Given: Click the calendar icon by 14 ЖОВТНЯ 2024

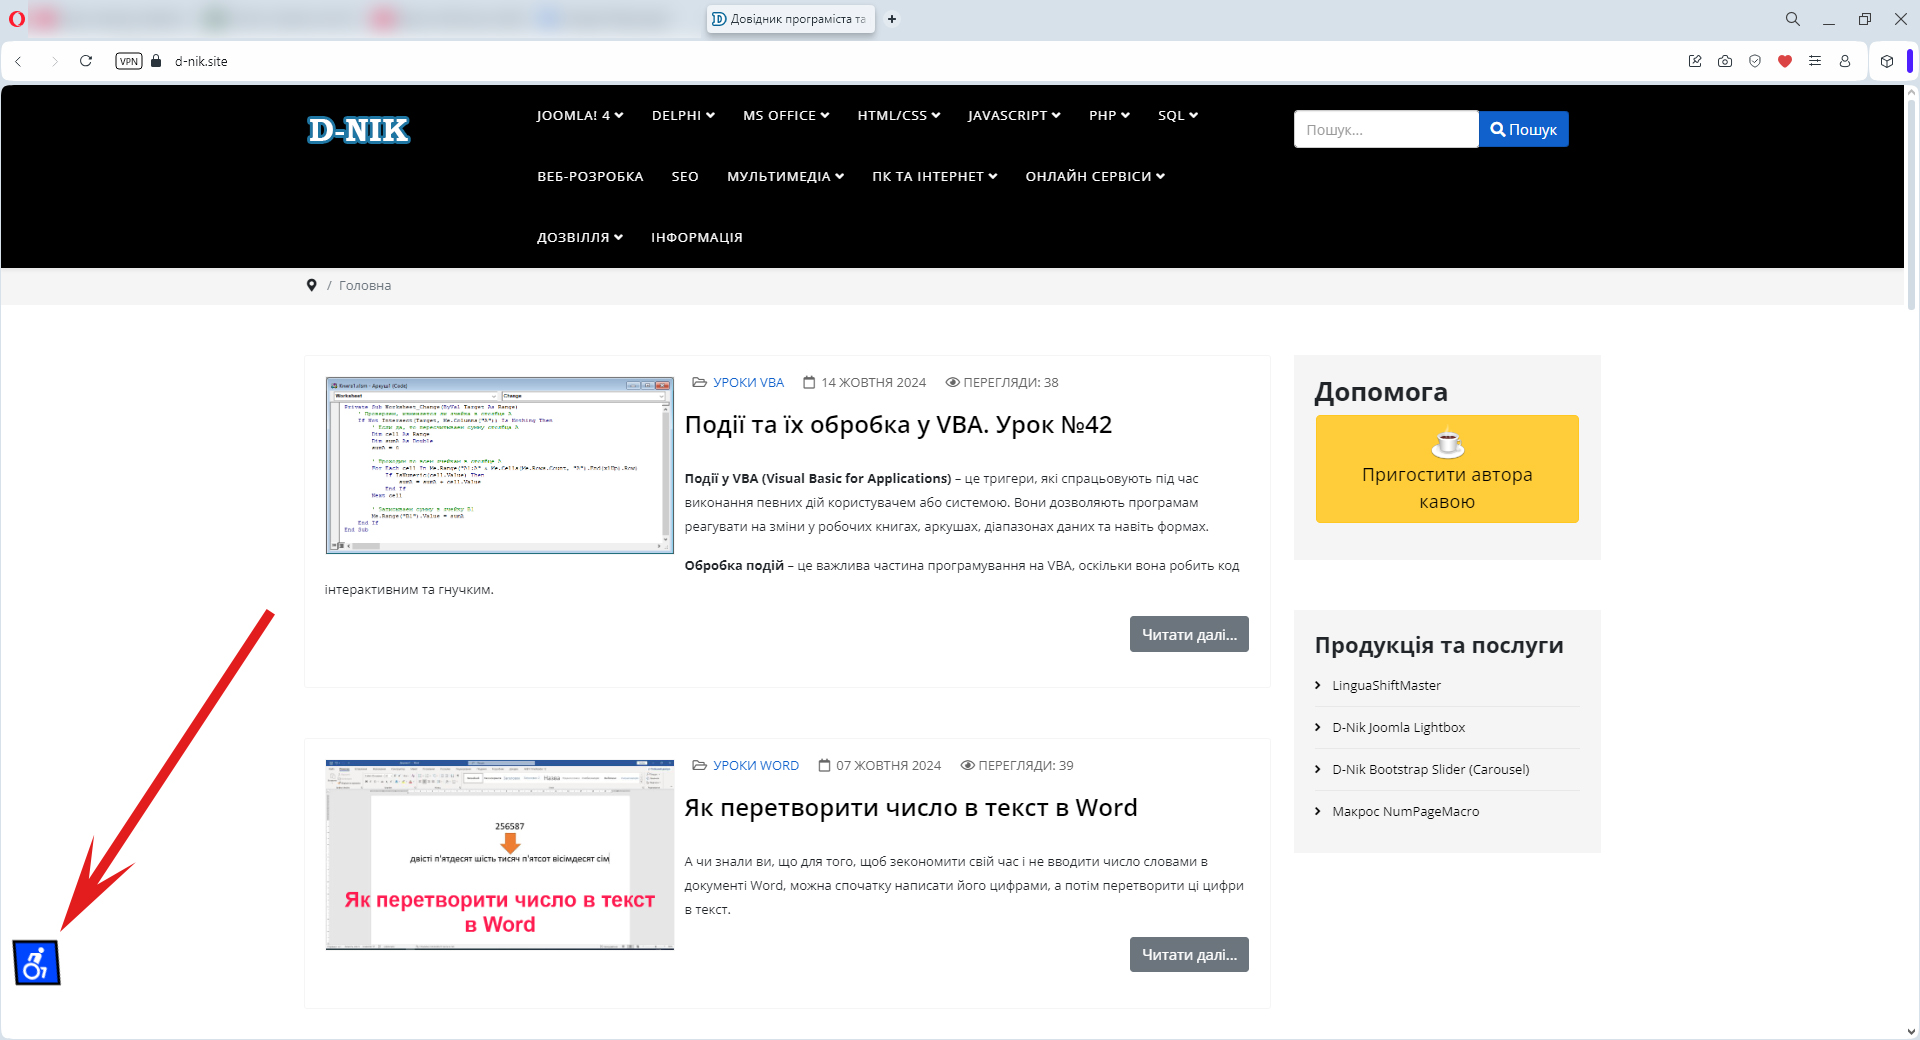Looking at the screenshot, I should tap(810, 382).
